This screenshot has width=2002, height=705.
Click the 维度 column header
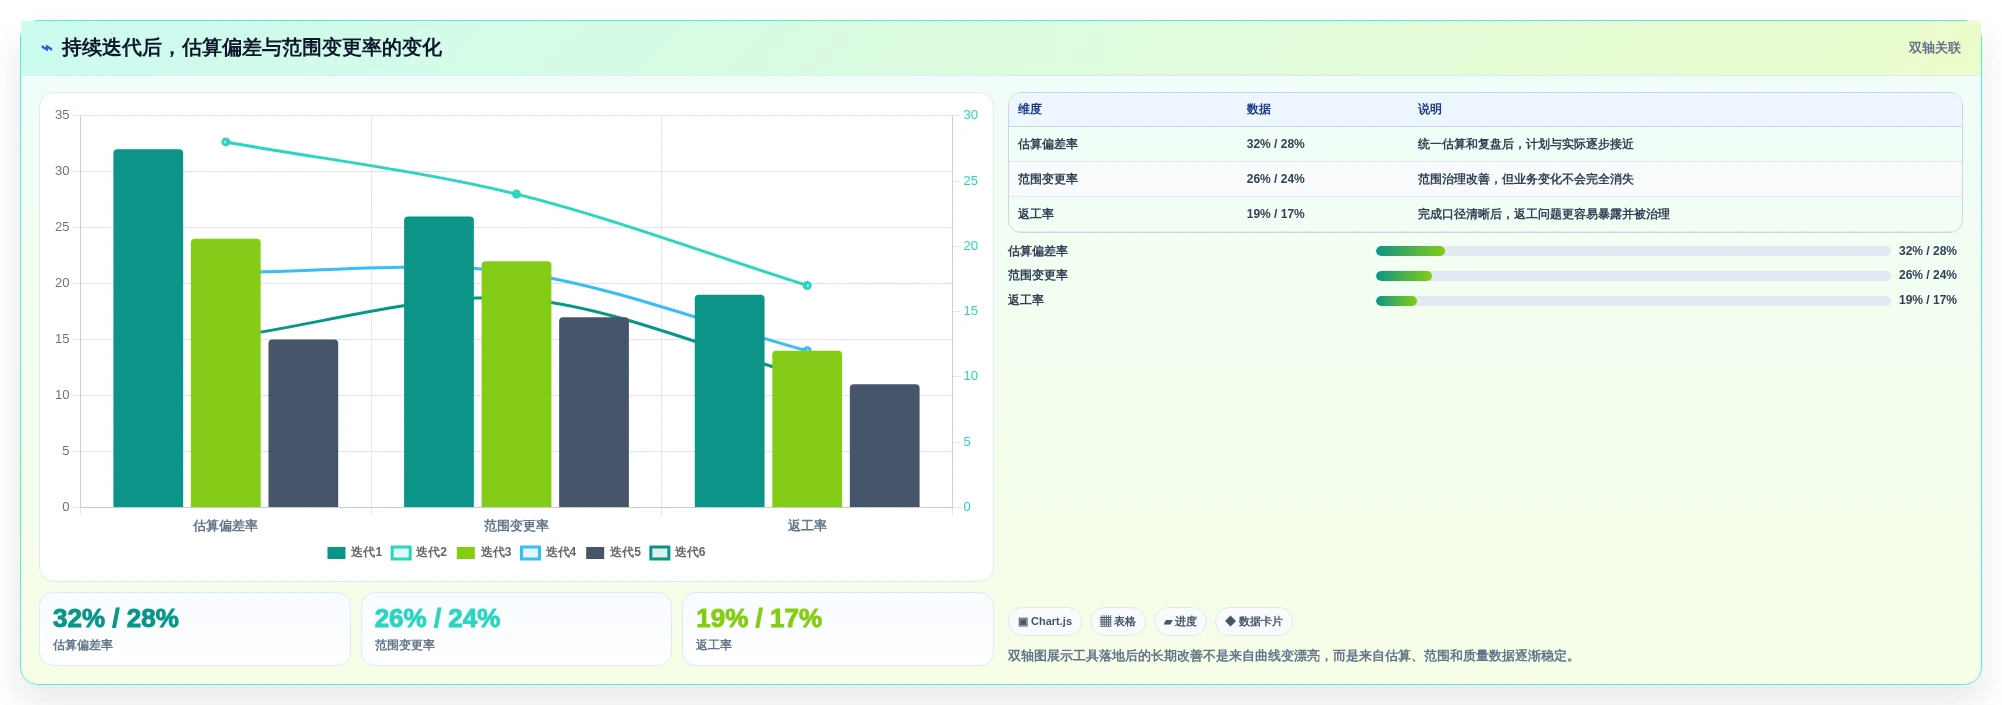(x=1030, y=110)
